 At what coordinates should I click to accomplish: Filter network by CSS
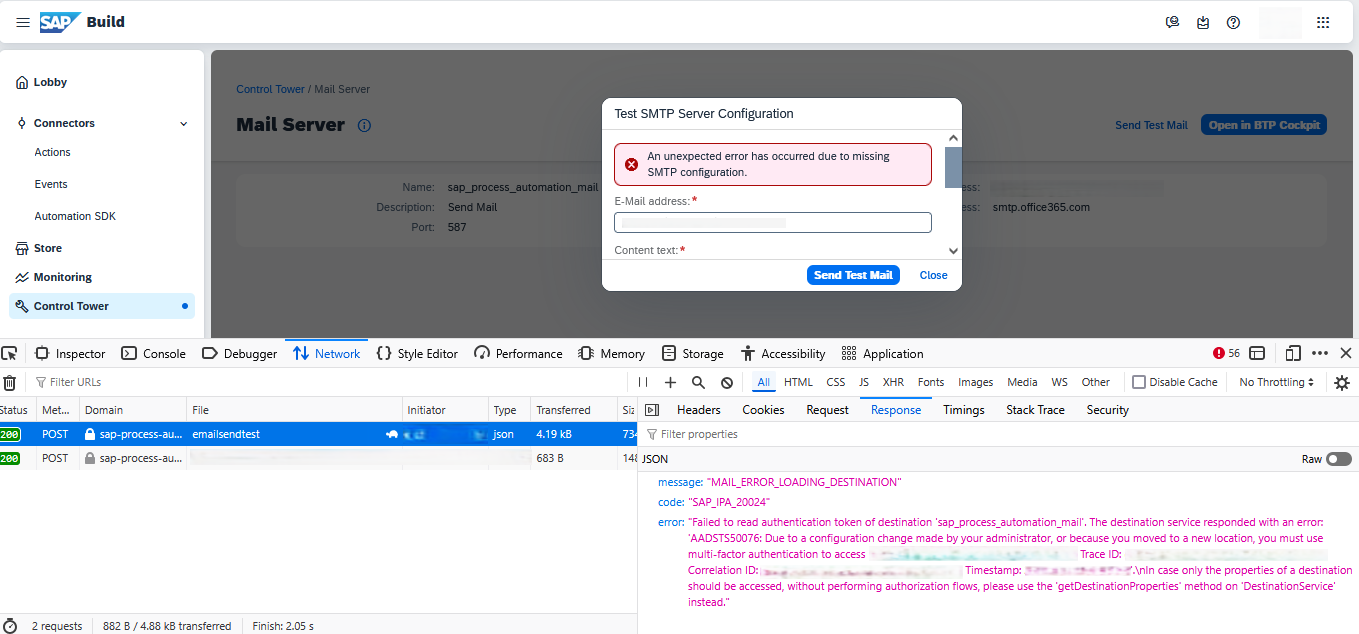(836, 382)
